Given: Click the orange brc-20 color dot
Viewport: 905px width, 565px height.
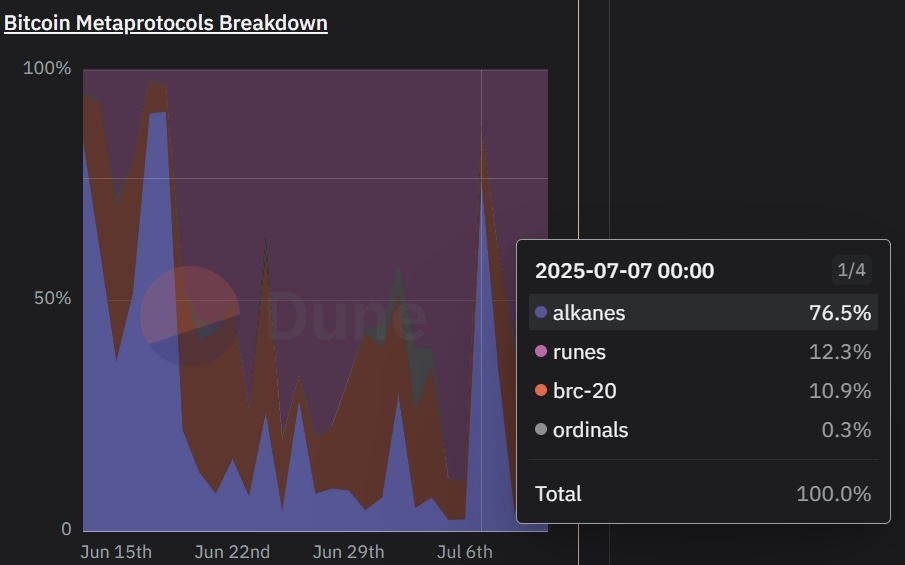Looking at the screenshot, I should click(541, 390).
